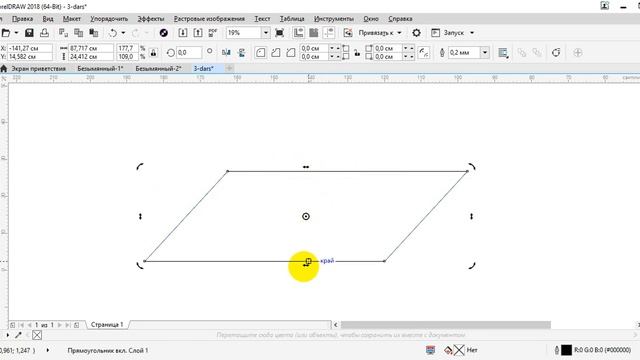Open the Правка menu

click(22, 19)
